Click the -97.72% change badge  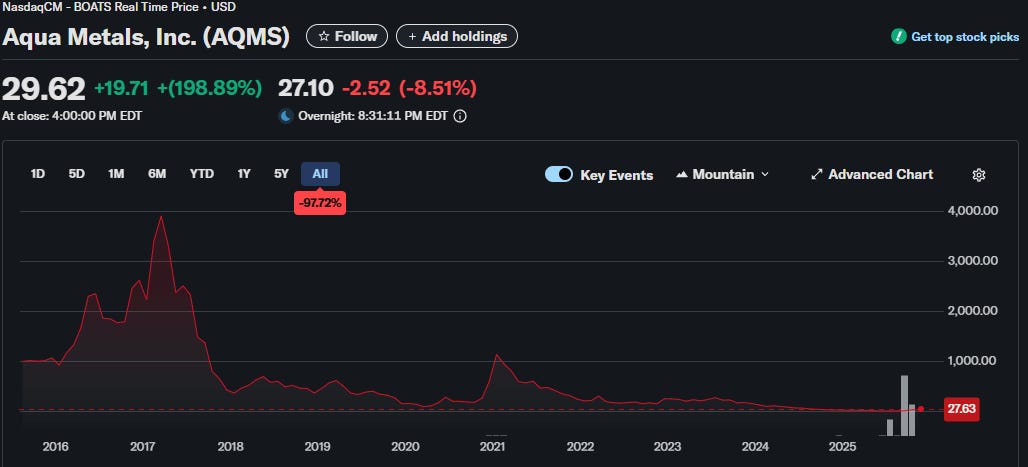point(320,203)
